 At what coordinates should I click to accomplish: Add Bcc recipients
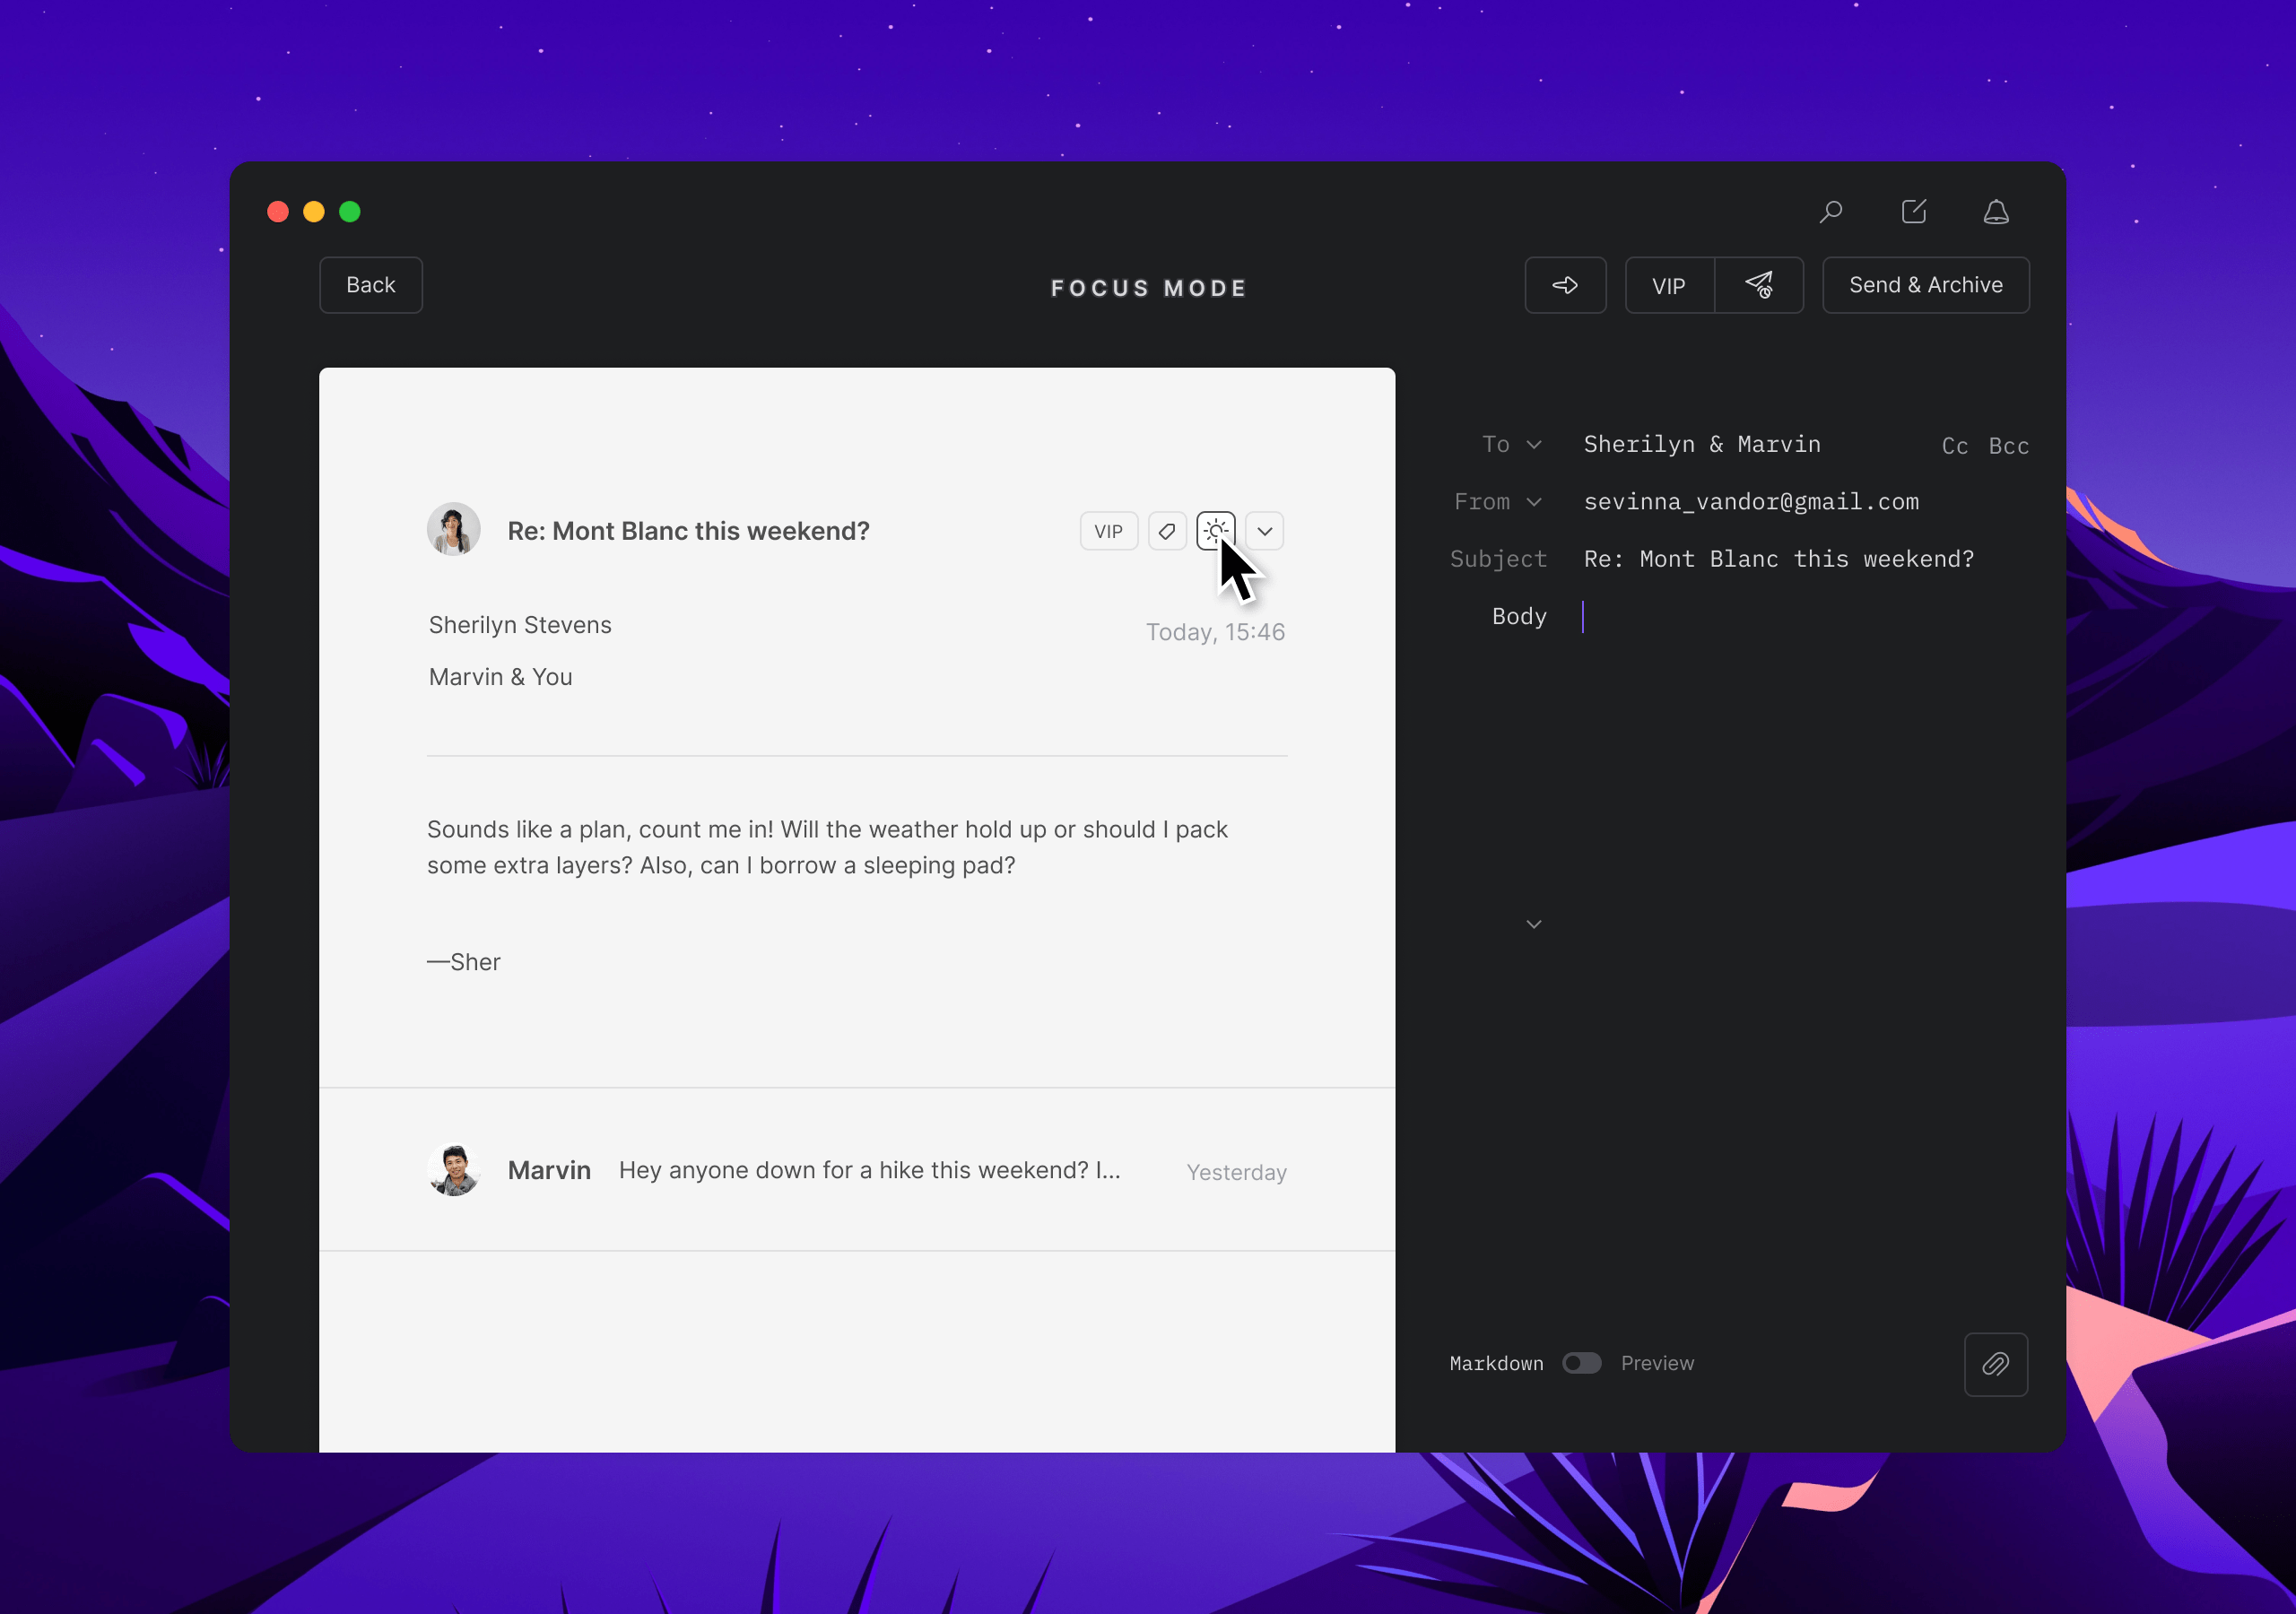2008,446
